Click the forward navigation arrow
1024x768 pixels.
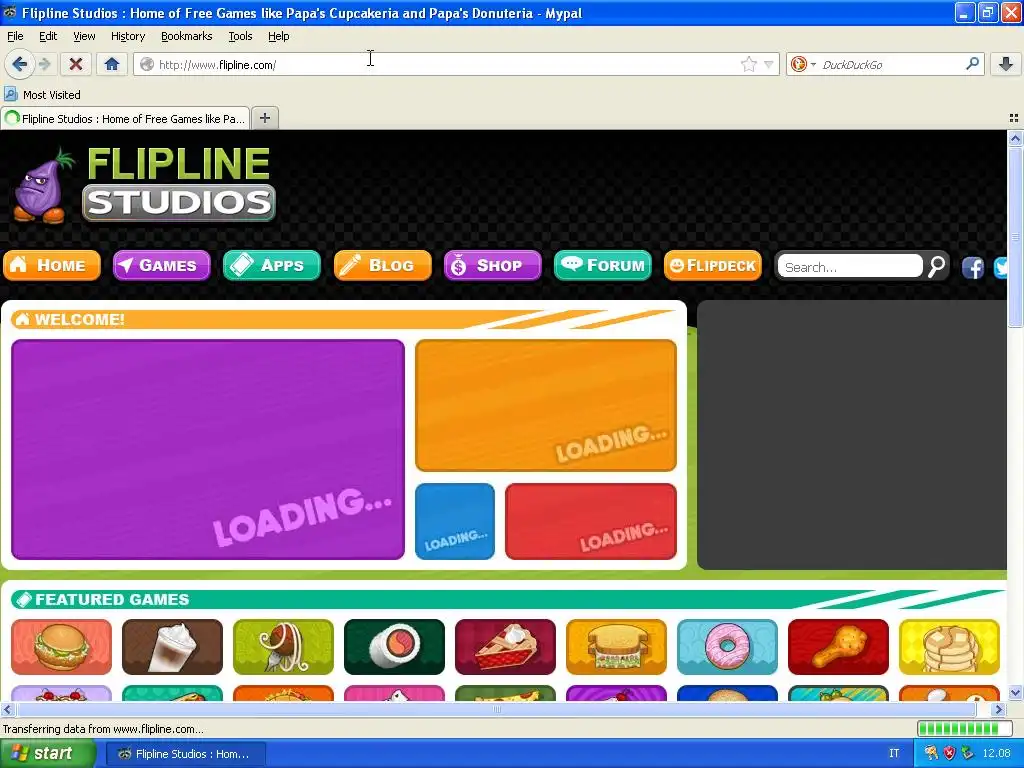[44, 64]
